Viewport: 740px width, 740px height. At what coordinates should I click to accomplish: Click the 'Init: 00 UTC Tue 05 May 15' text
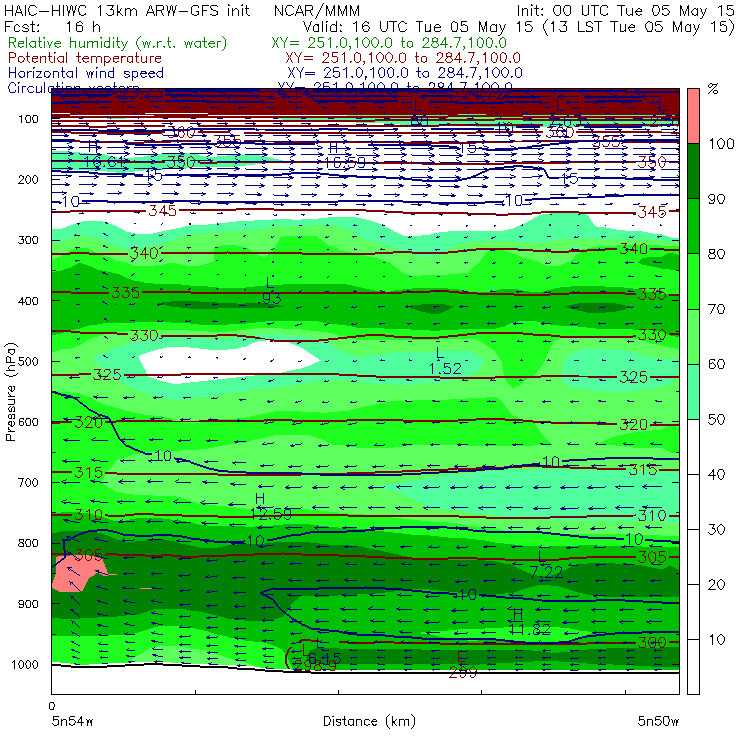(625, 10)
